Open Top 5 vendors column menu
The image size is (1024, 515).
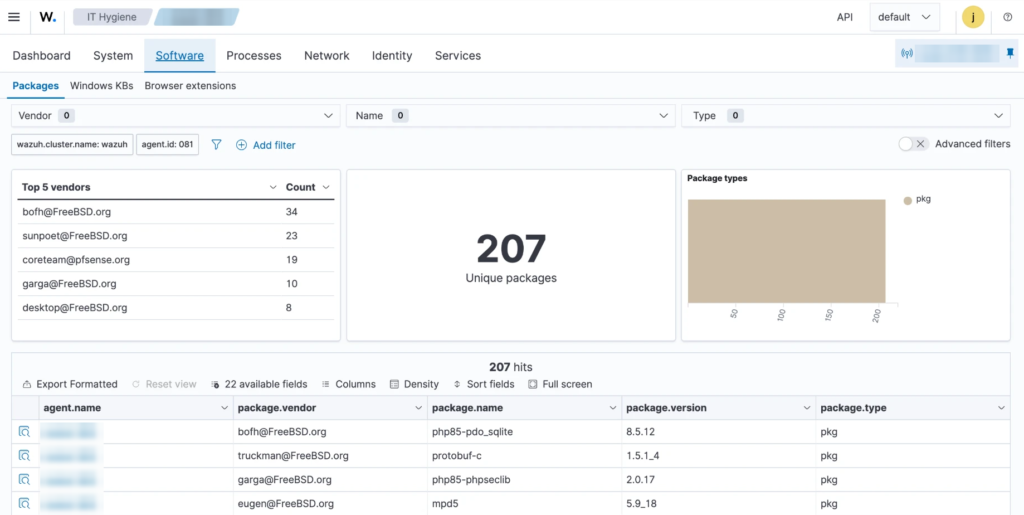(x=273, y=187)
